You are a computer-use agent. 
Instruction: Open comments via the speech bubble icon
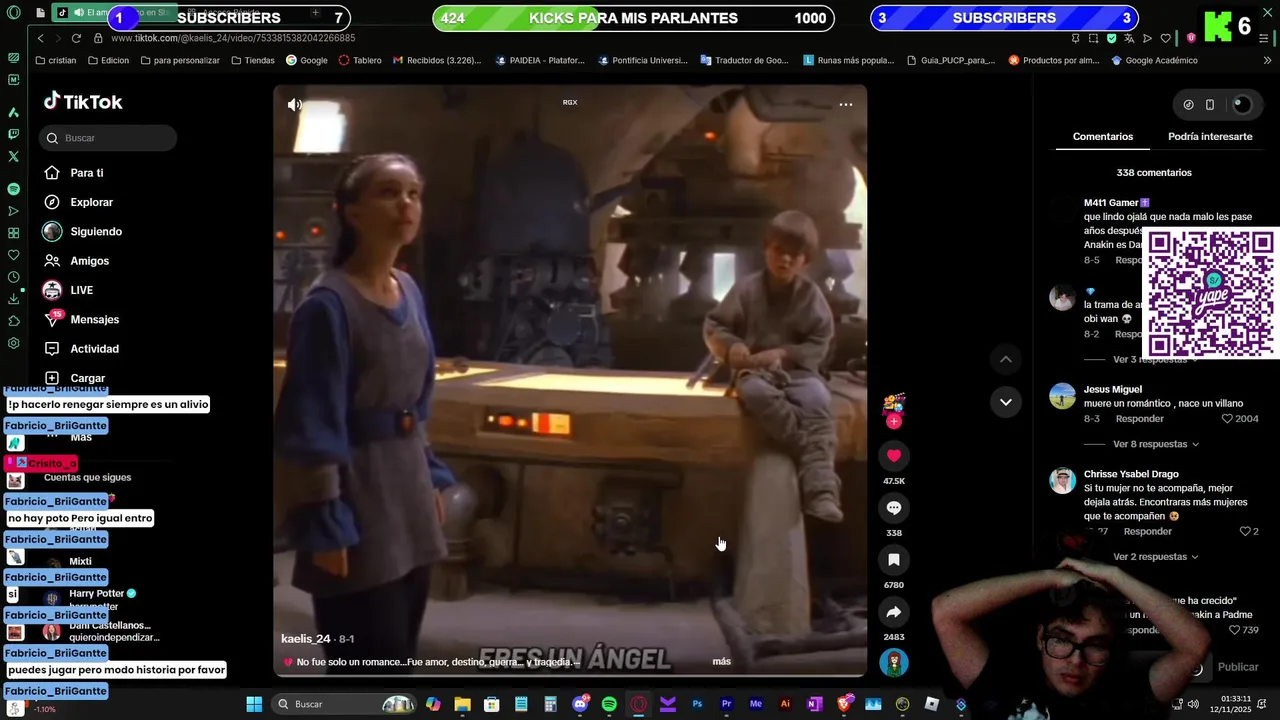(x=894, y=508)
